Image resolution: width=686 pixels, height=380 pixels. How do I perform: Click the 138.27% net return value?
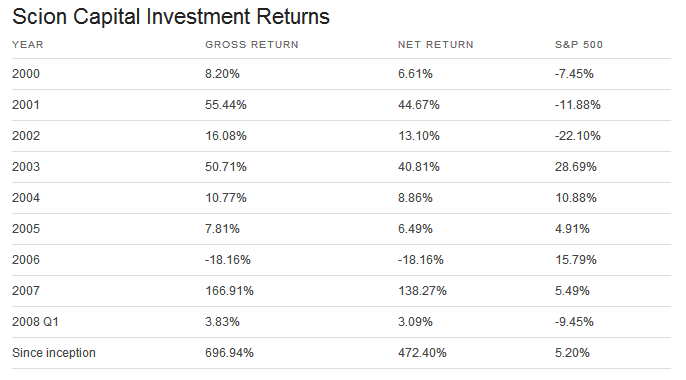(422, 291)
